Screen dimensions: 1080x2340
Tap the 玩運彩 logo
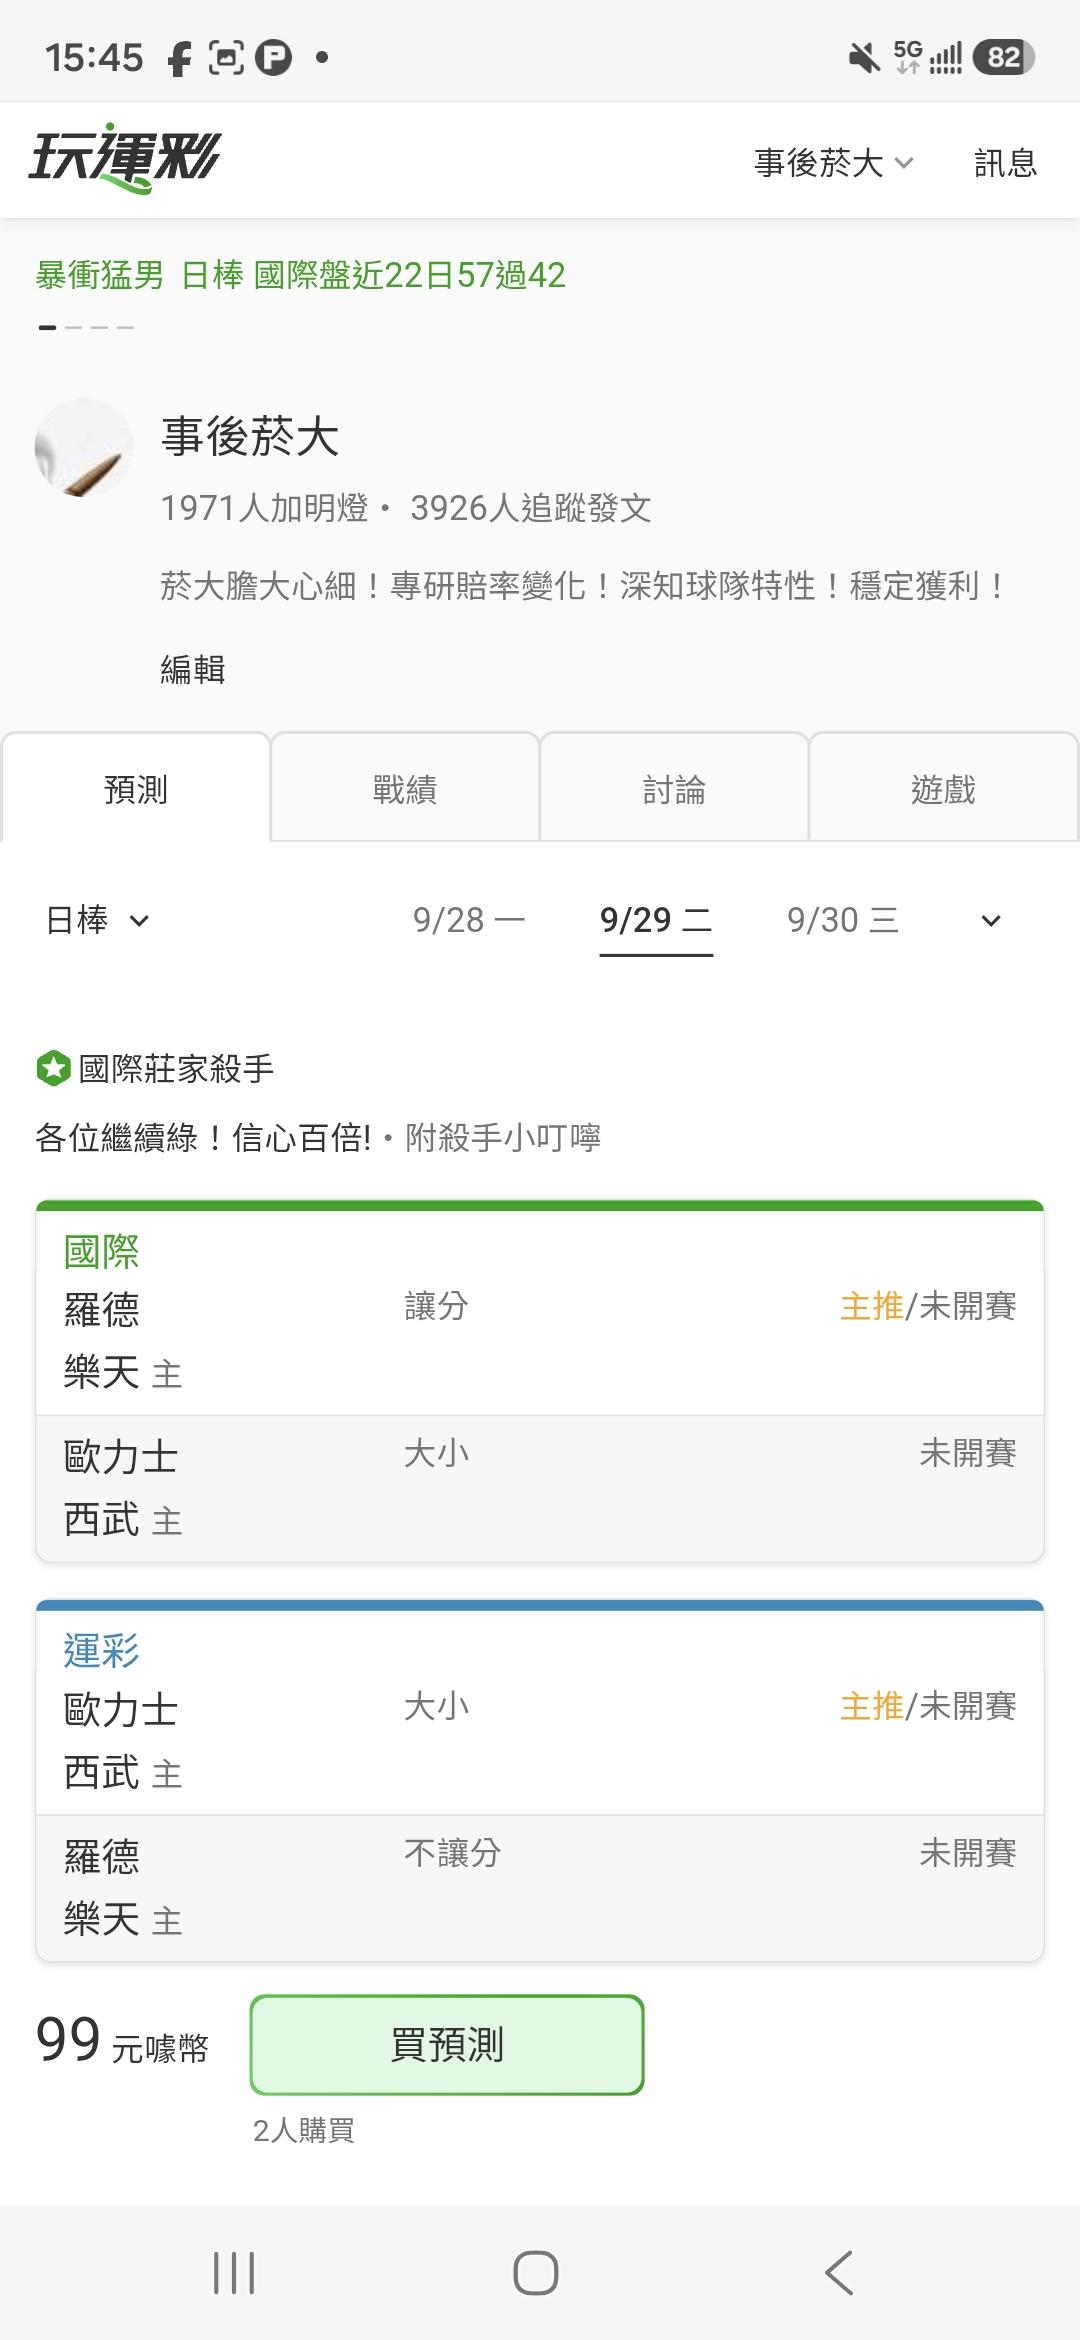124,158
